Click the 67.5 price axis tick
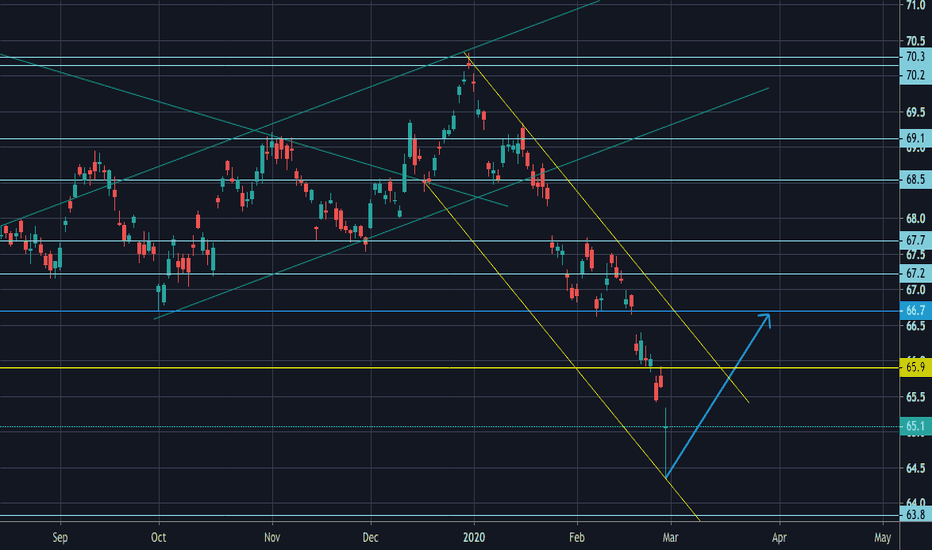932x550 pixels. (x=915, y=255)
